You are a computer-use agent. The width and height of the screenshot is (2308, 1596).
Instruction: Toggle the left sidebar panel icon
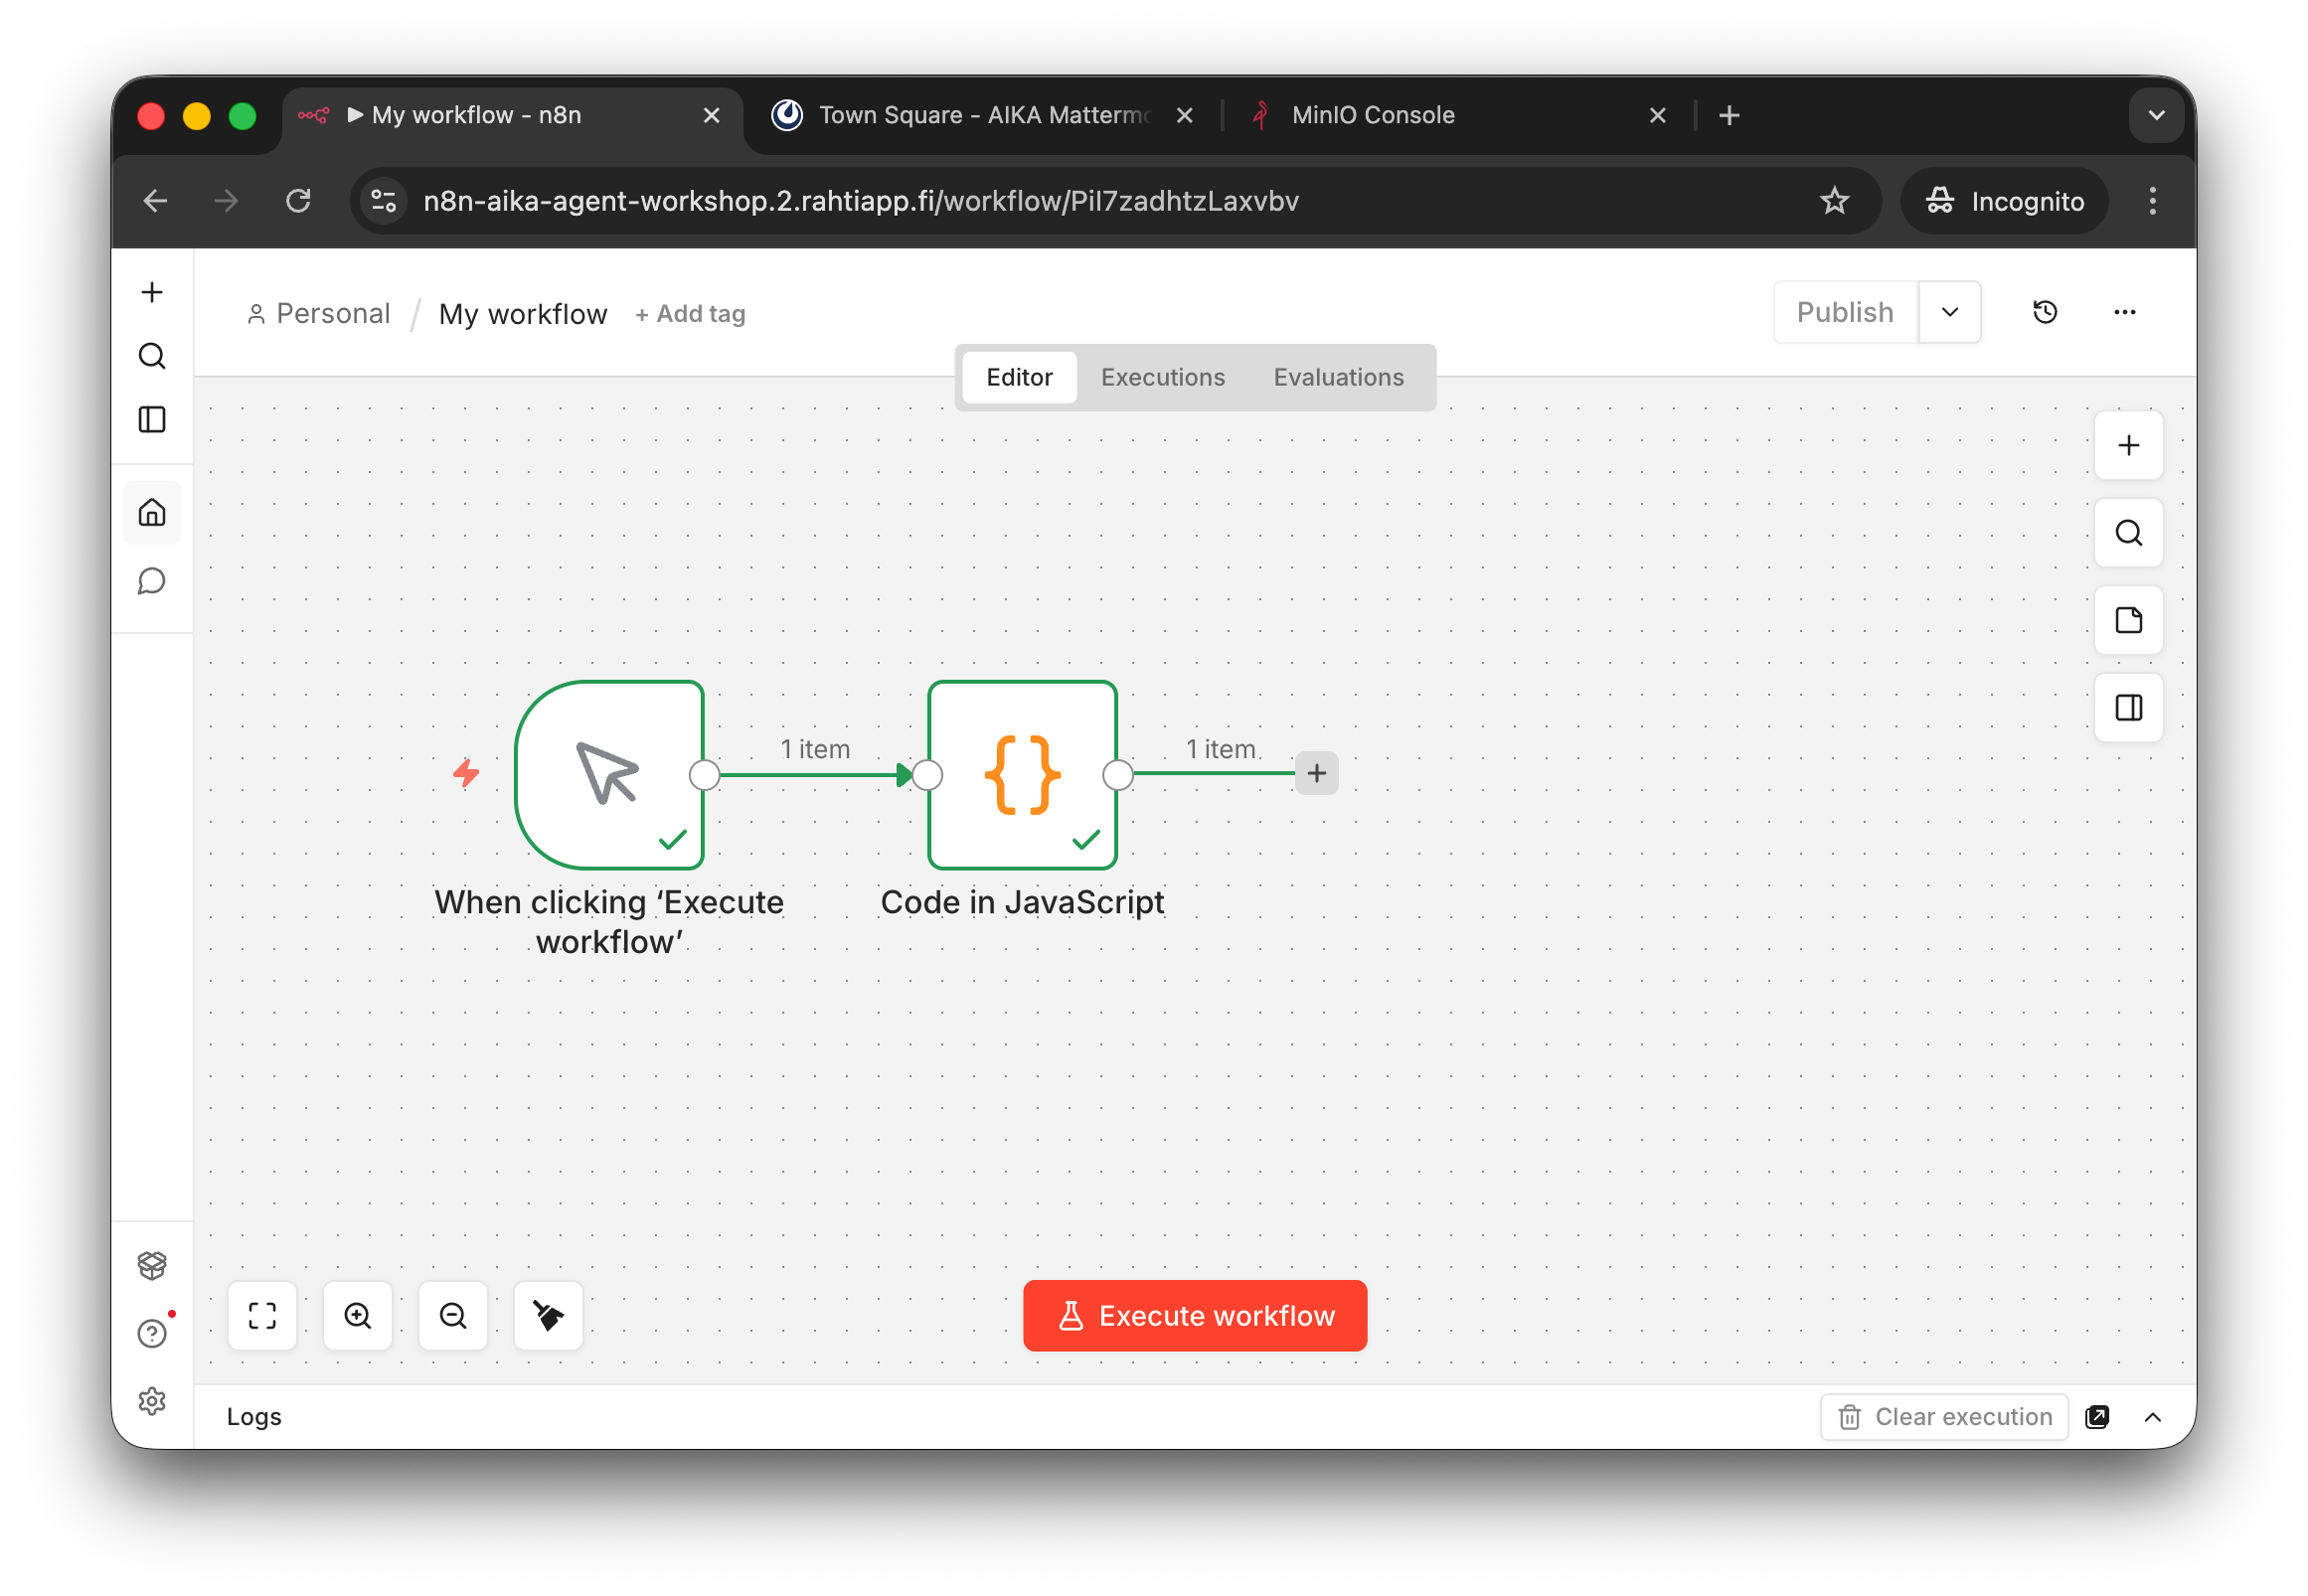point(152,419)
